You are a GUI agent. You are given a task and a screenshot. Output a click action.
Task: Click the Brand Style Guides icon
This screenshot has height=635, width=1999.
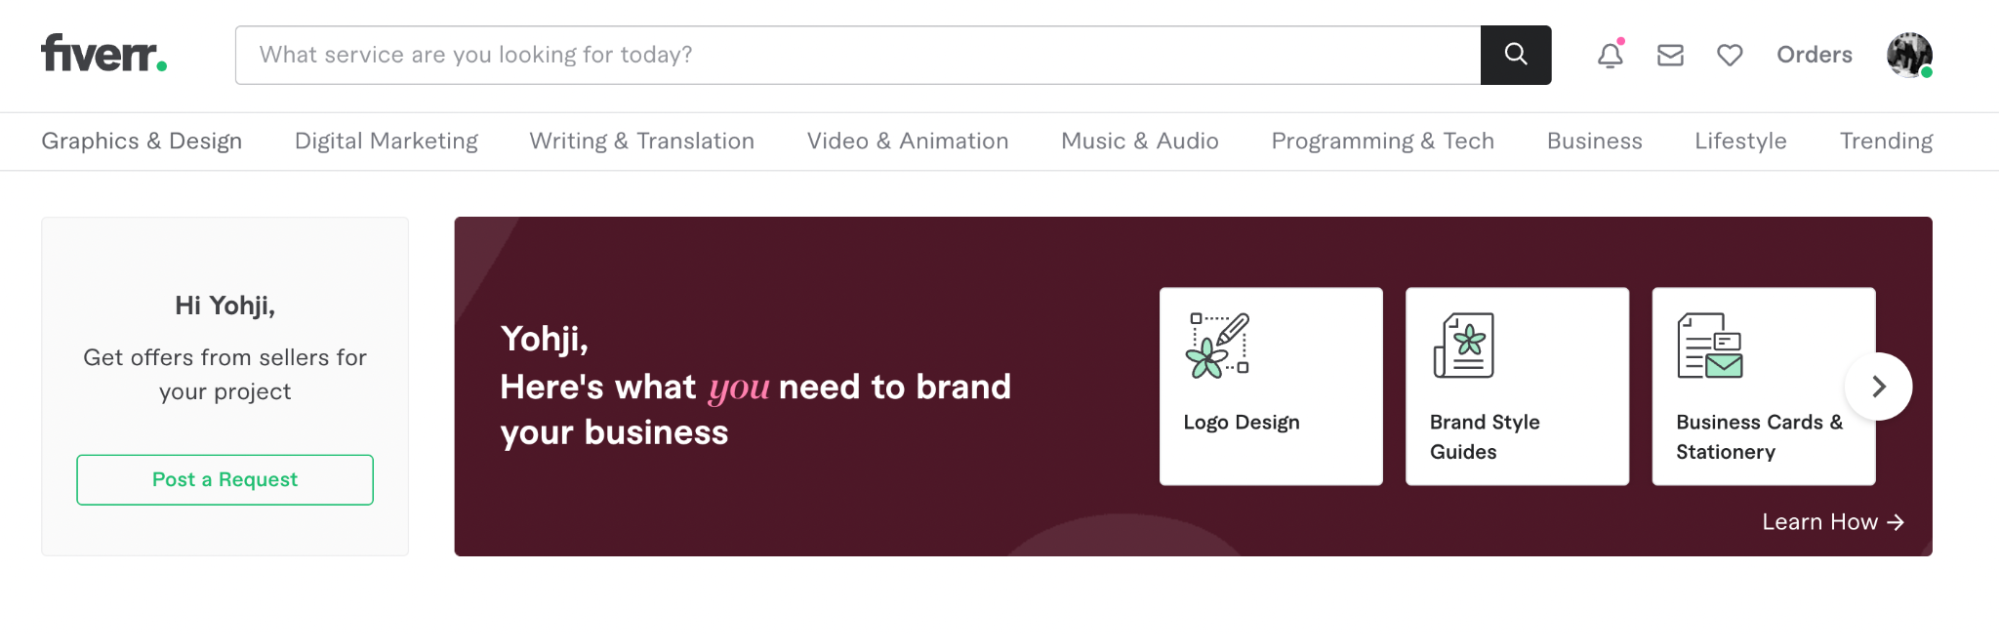(1464, 345)
